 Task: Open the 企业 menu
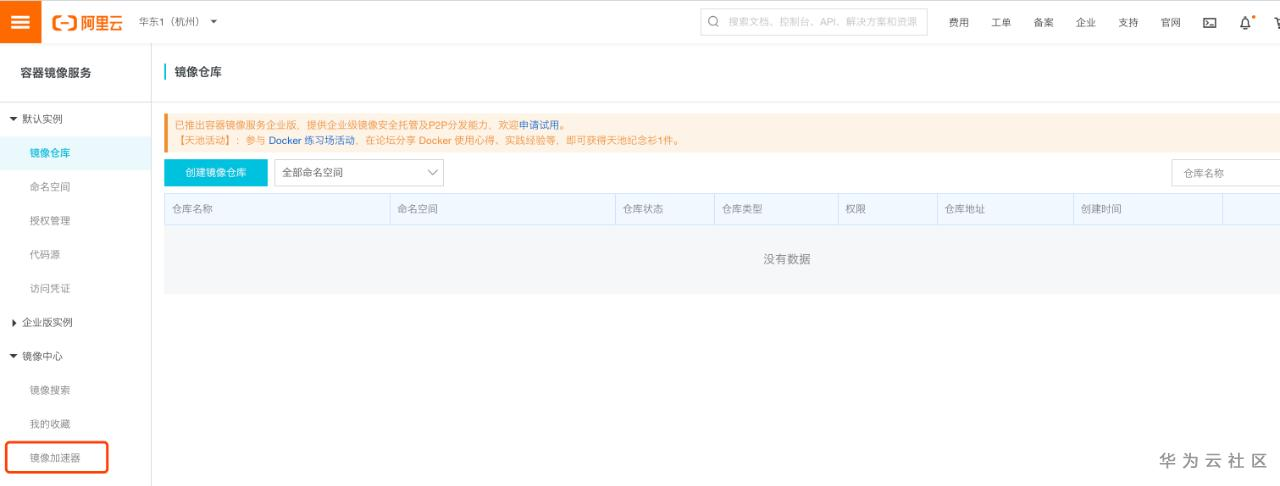tap(1086, 22)
